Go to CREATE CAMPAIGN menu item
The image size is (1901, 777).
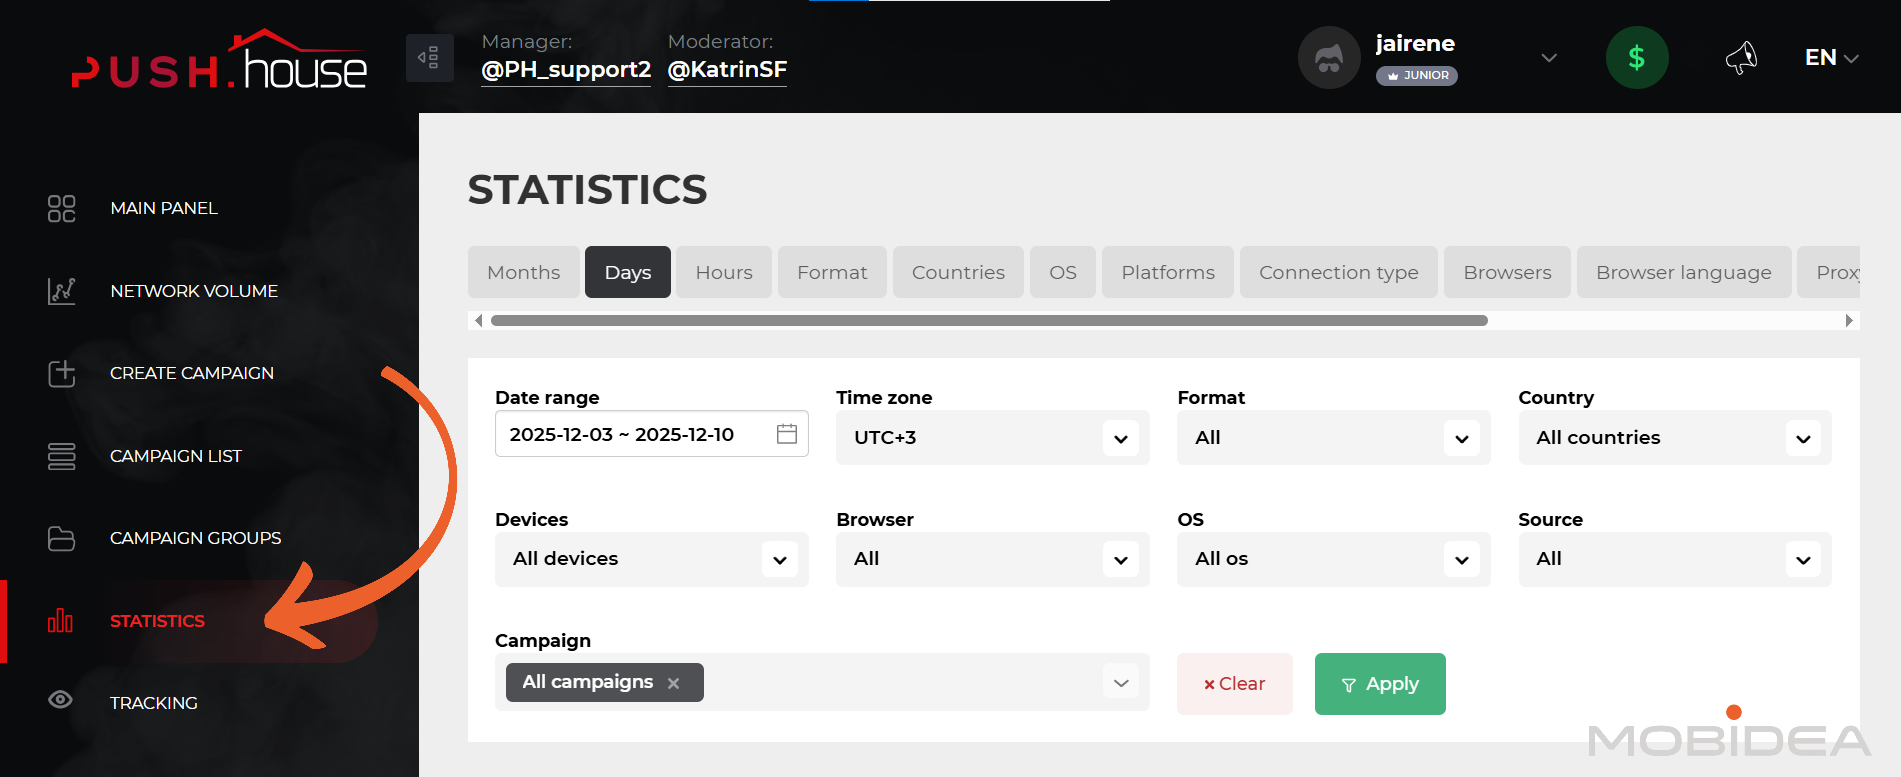coord(192,373)
